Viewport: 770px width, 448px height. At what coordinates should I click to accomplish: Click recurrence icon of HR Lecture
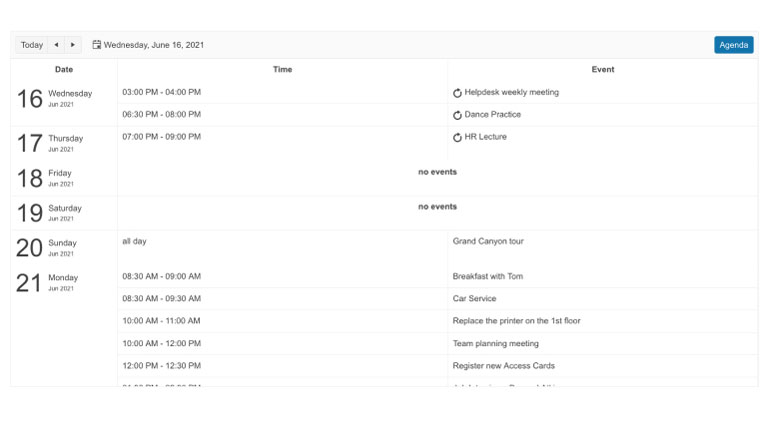[457, 138]
